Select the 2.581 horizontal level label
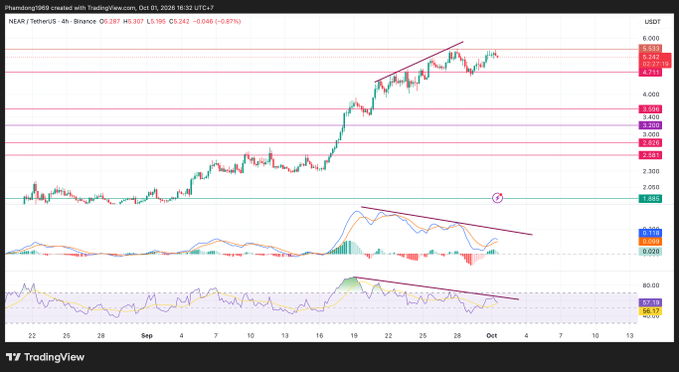The image size is (679, 372). coord(650,155)
